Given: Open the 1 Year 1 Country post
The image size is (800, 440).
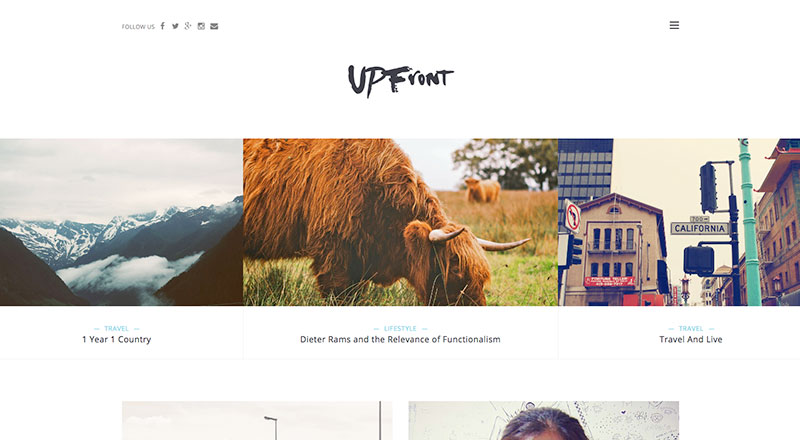Looking at the screenshot, I should click(116, 339).
